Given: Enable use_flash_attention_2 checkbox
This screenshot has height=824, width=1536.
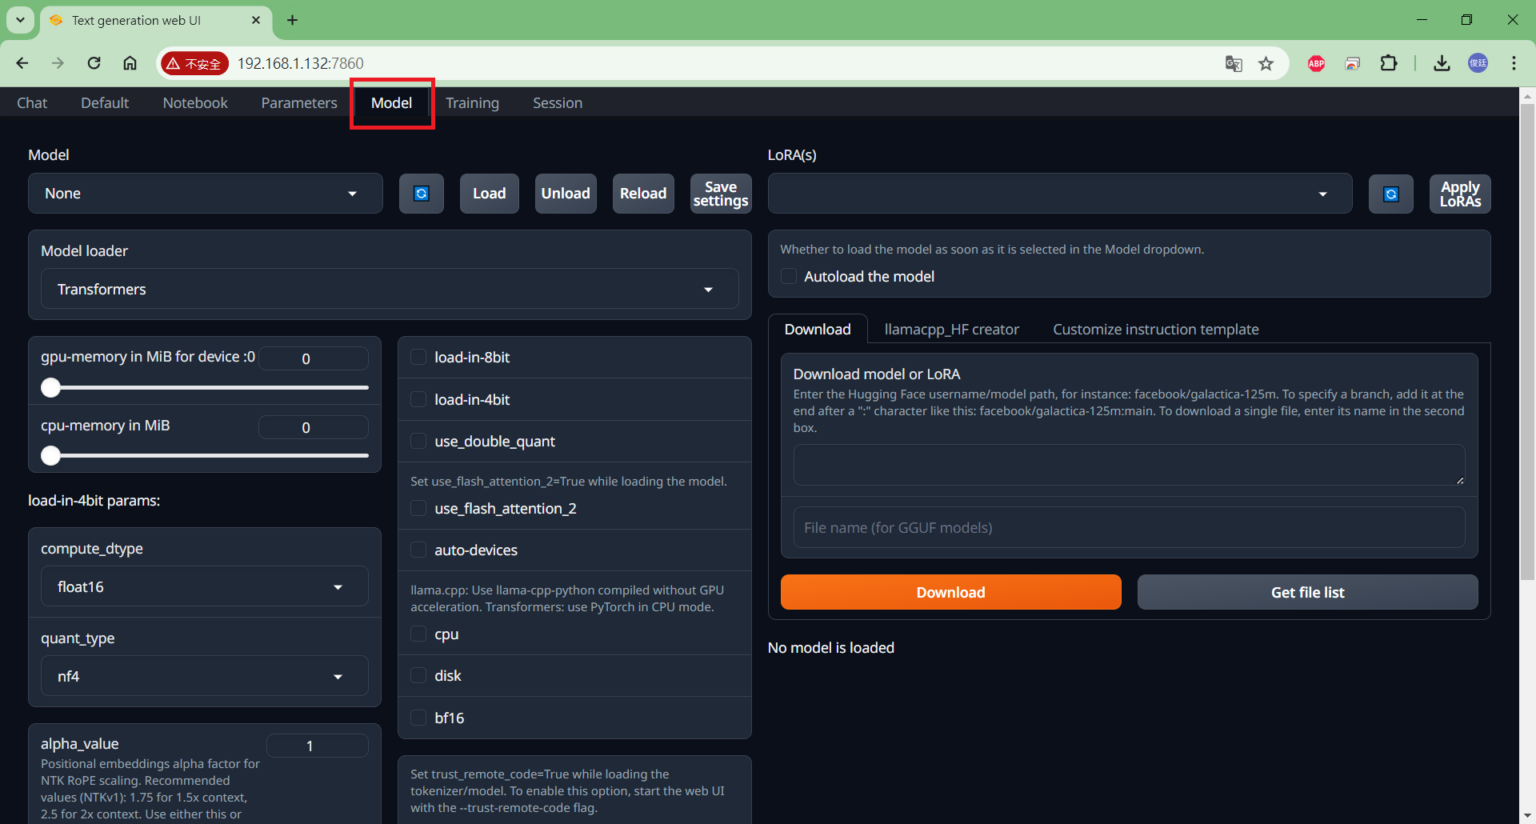Looking at the screenshot, I should (417, 508).
